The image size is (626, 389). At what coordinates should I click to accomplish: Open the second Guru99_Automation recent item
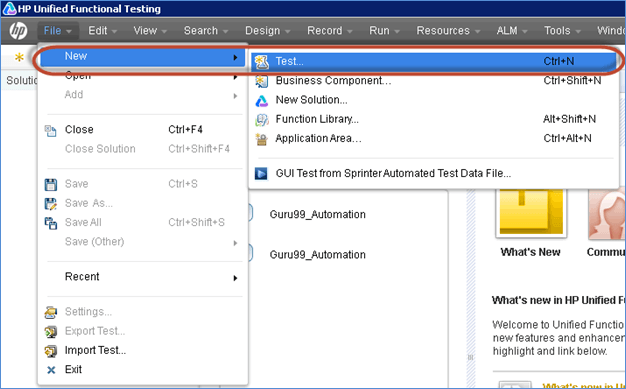(317, 255)
